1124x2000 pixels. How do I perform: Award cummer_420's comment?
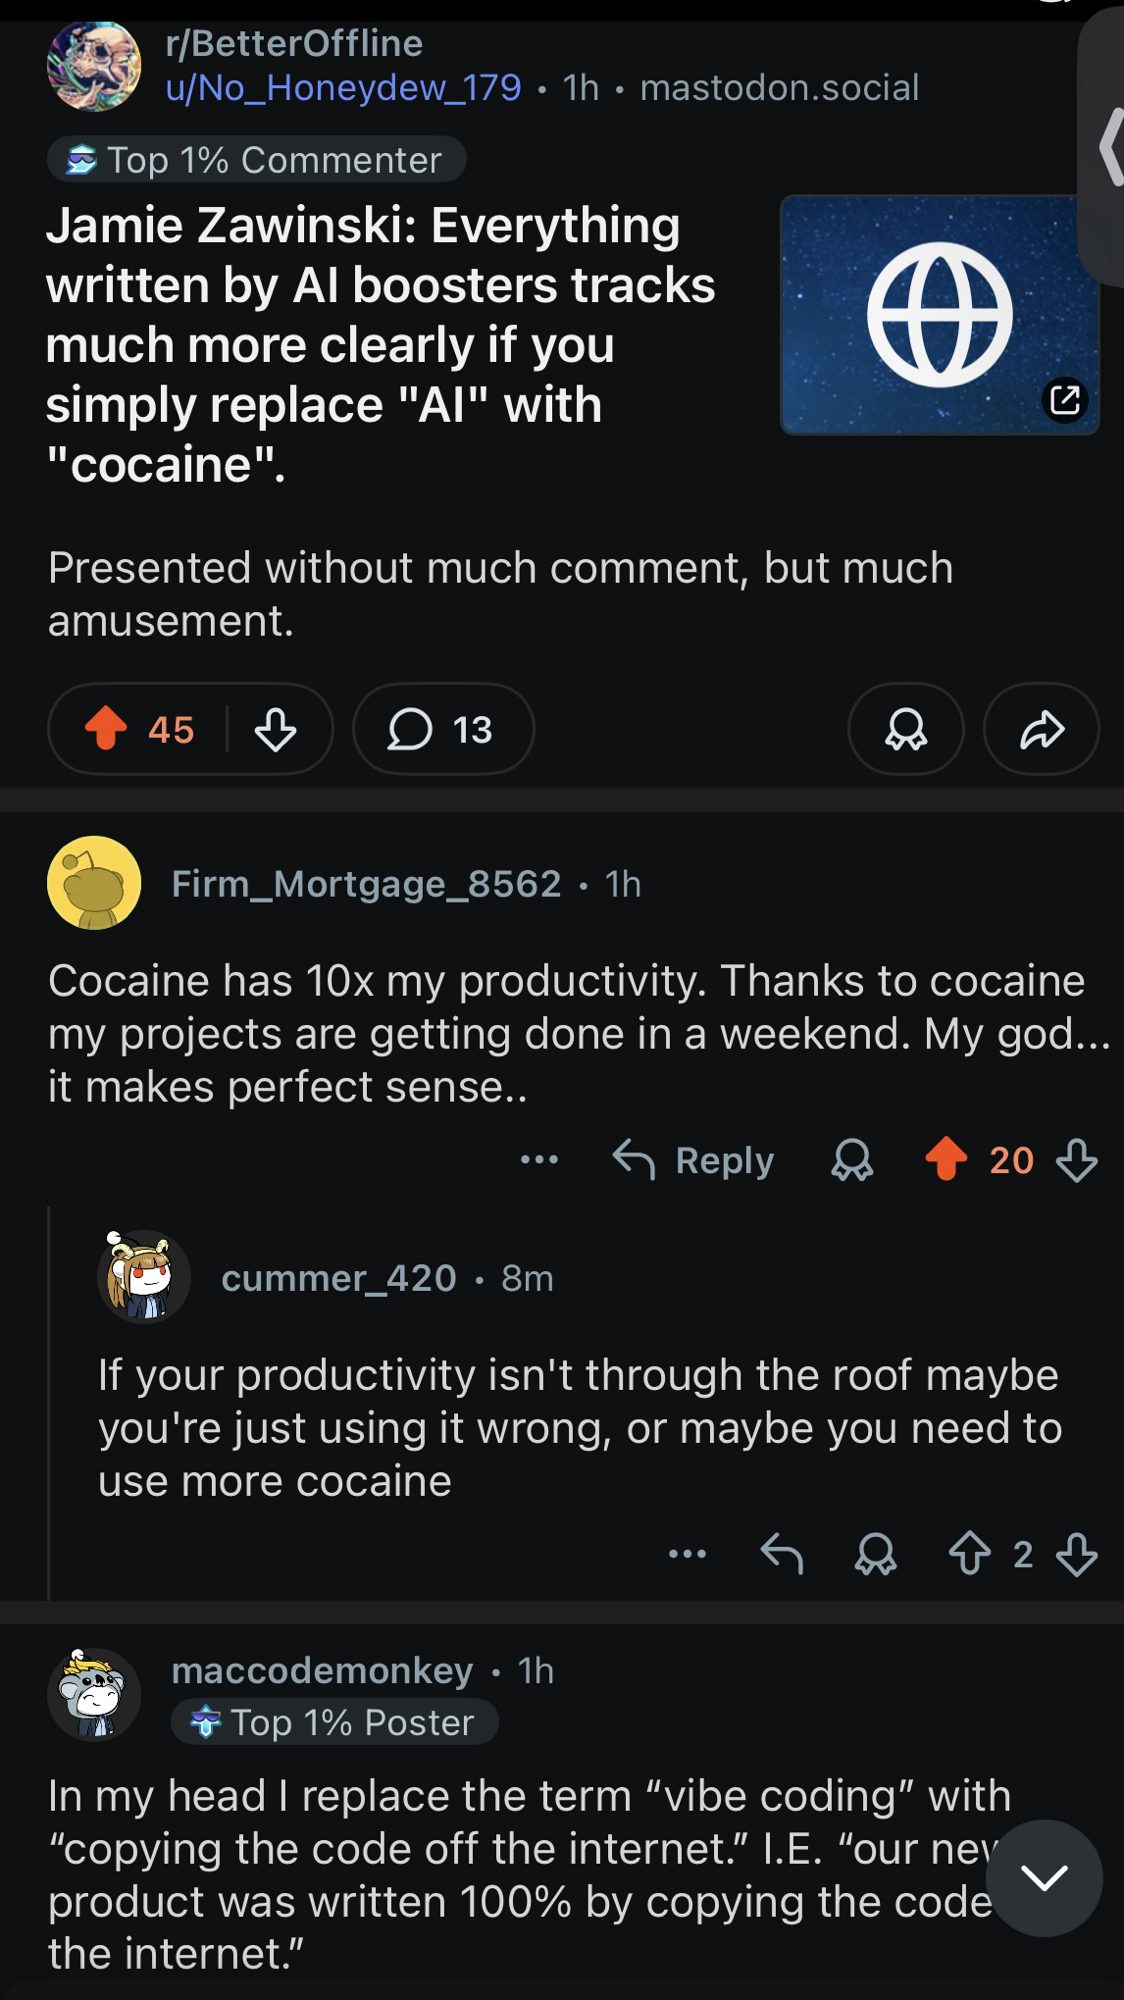[876, 1554]
